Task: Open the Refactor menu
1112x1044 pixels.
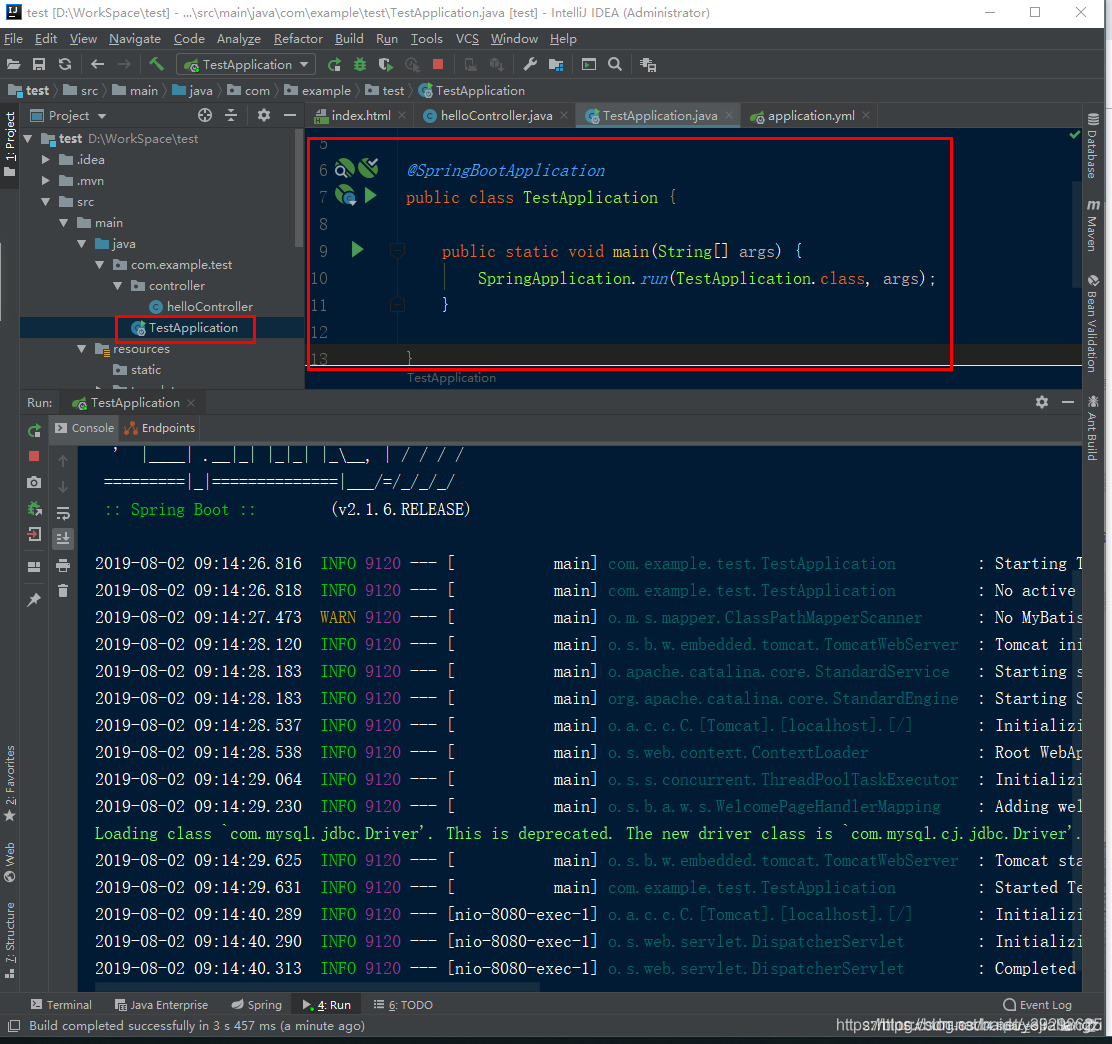Action: tap(298, 38)
